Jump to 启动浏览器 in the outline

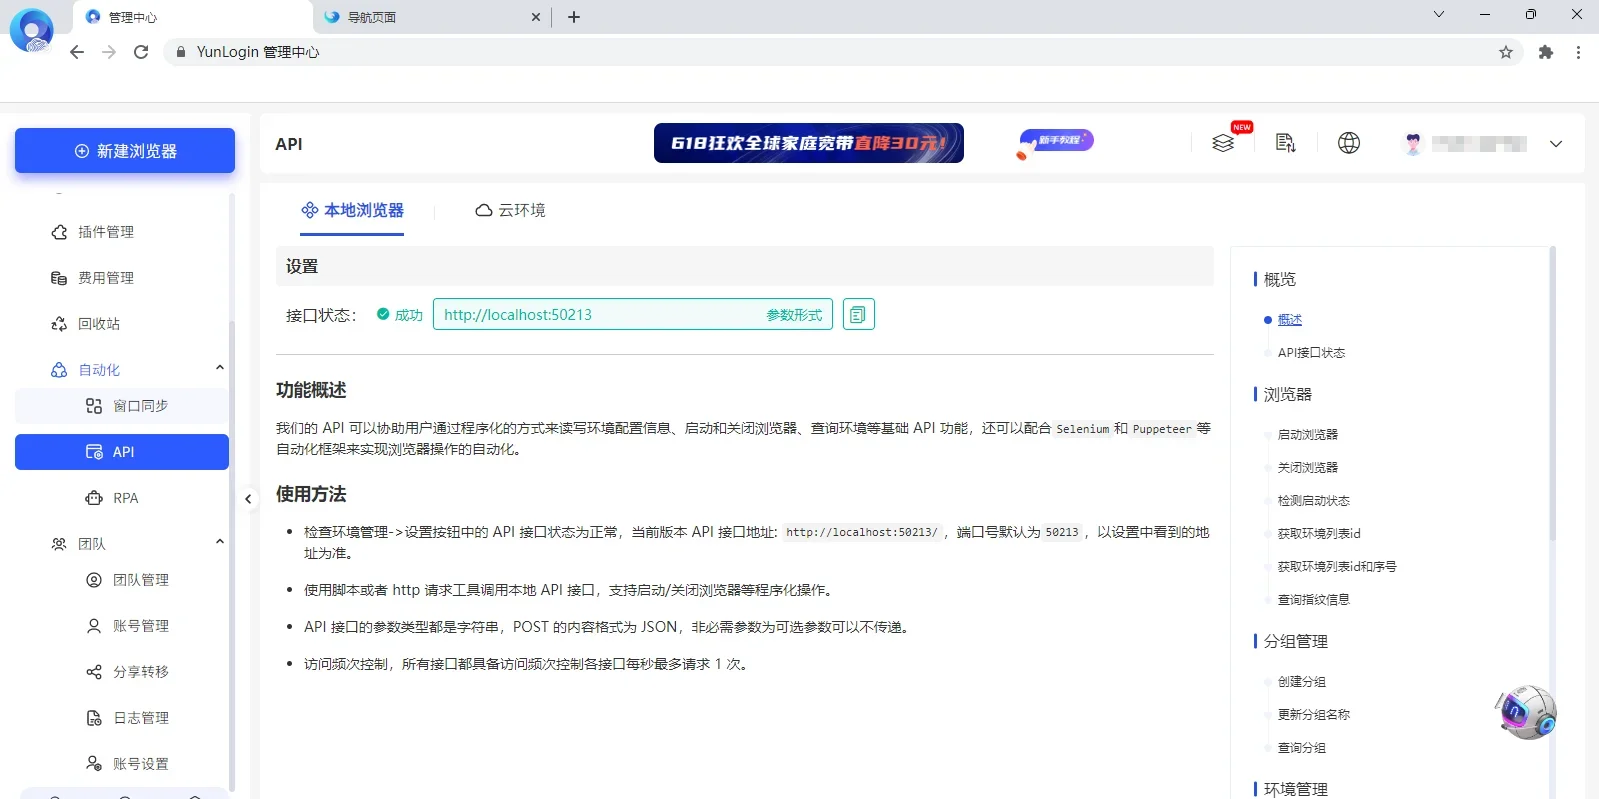(x=1307, y=435)
